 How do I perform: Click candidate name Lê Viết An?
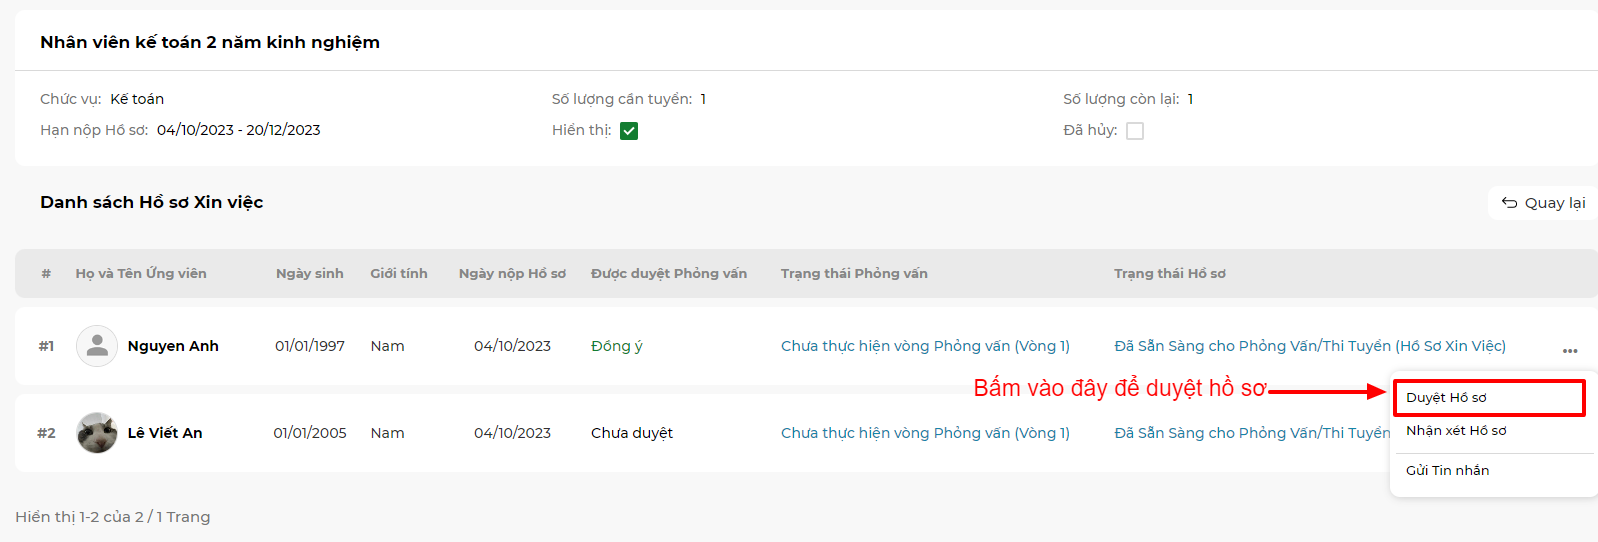pos(165,433)
